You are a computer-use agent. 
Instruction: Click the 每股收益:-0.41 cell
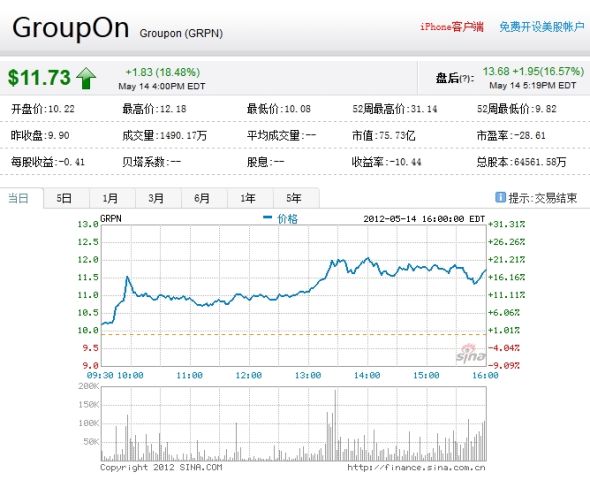pyautogui.click(x=48, y=162)
